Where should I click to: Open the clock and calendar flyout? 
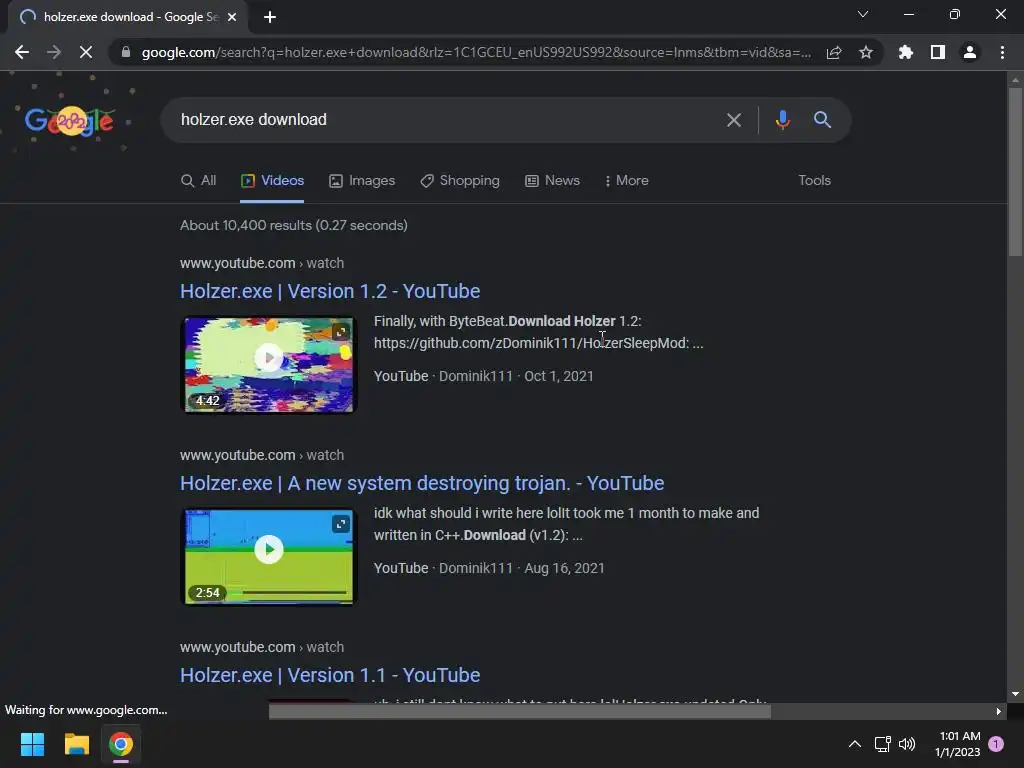coord(957,744)
